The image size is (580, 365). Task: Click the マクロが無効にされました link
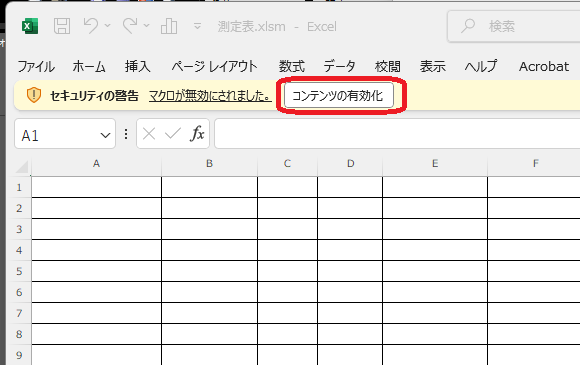[x=210, y=96]
